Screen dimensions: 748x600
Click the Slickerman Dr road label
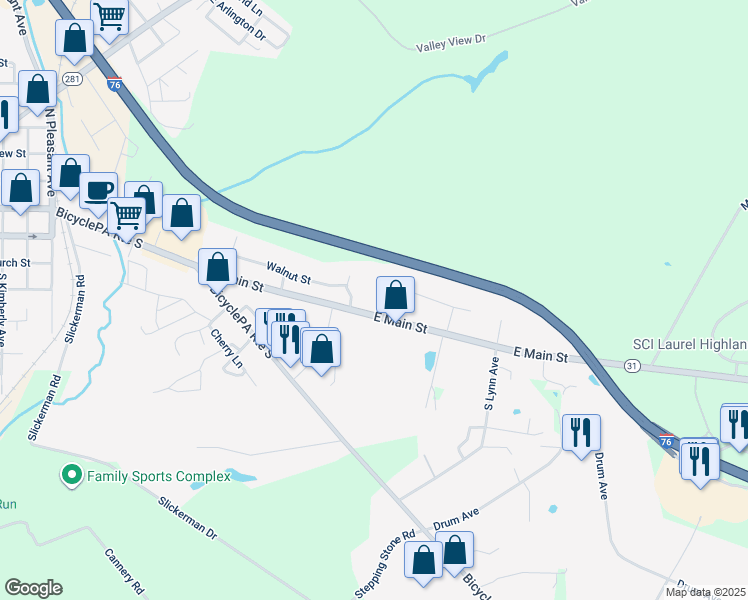click(187, 518)
